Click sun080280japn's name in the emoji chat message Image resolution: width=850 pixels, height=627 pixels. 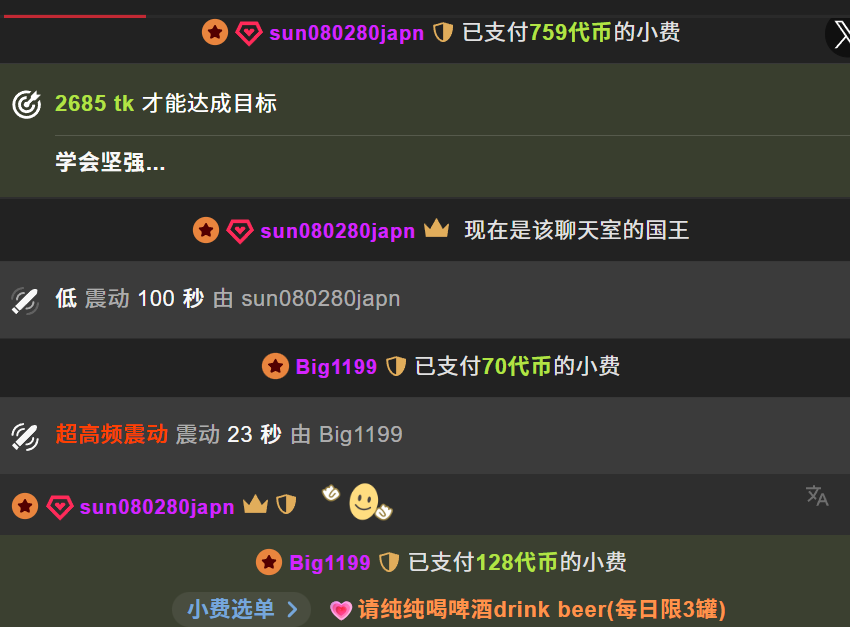pos(157,507)
